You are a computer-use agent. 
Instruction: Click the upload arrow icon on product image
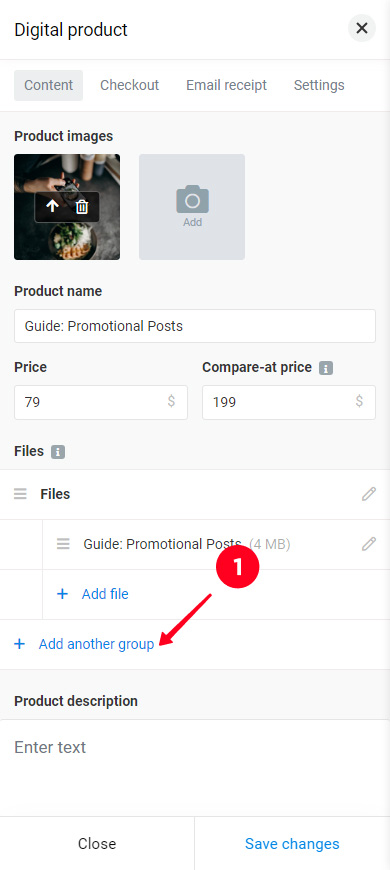click(x=52, y=207)
